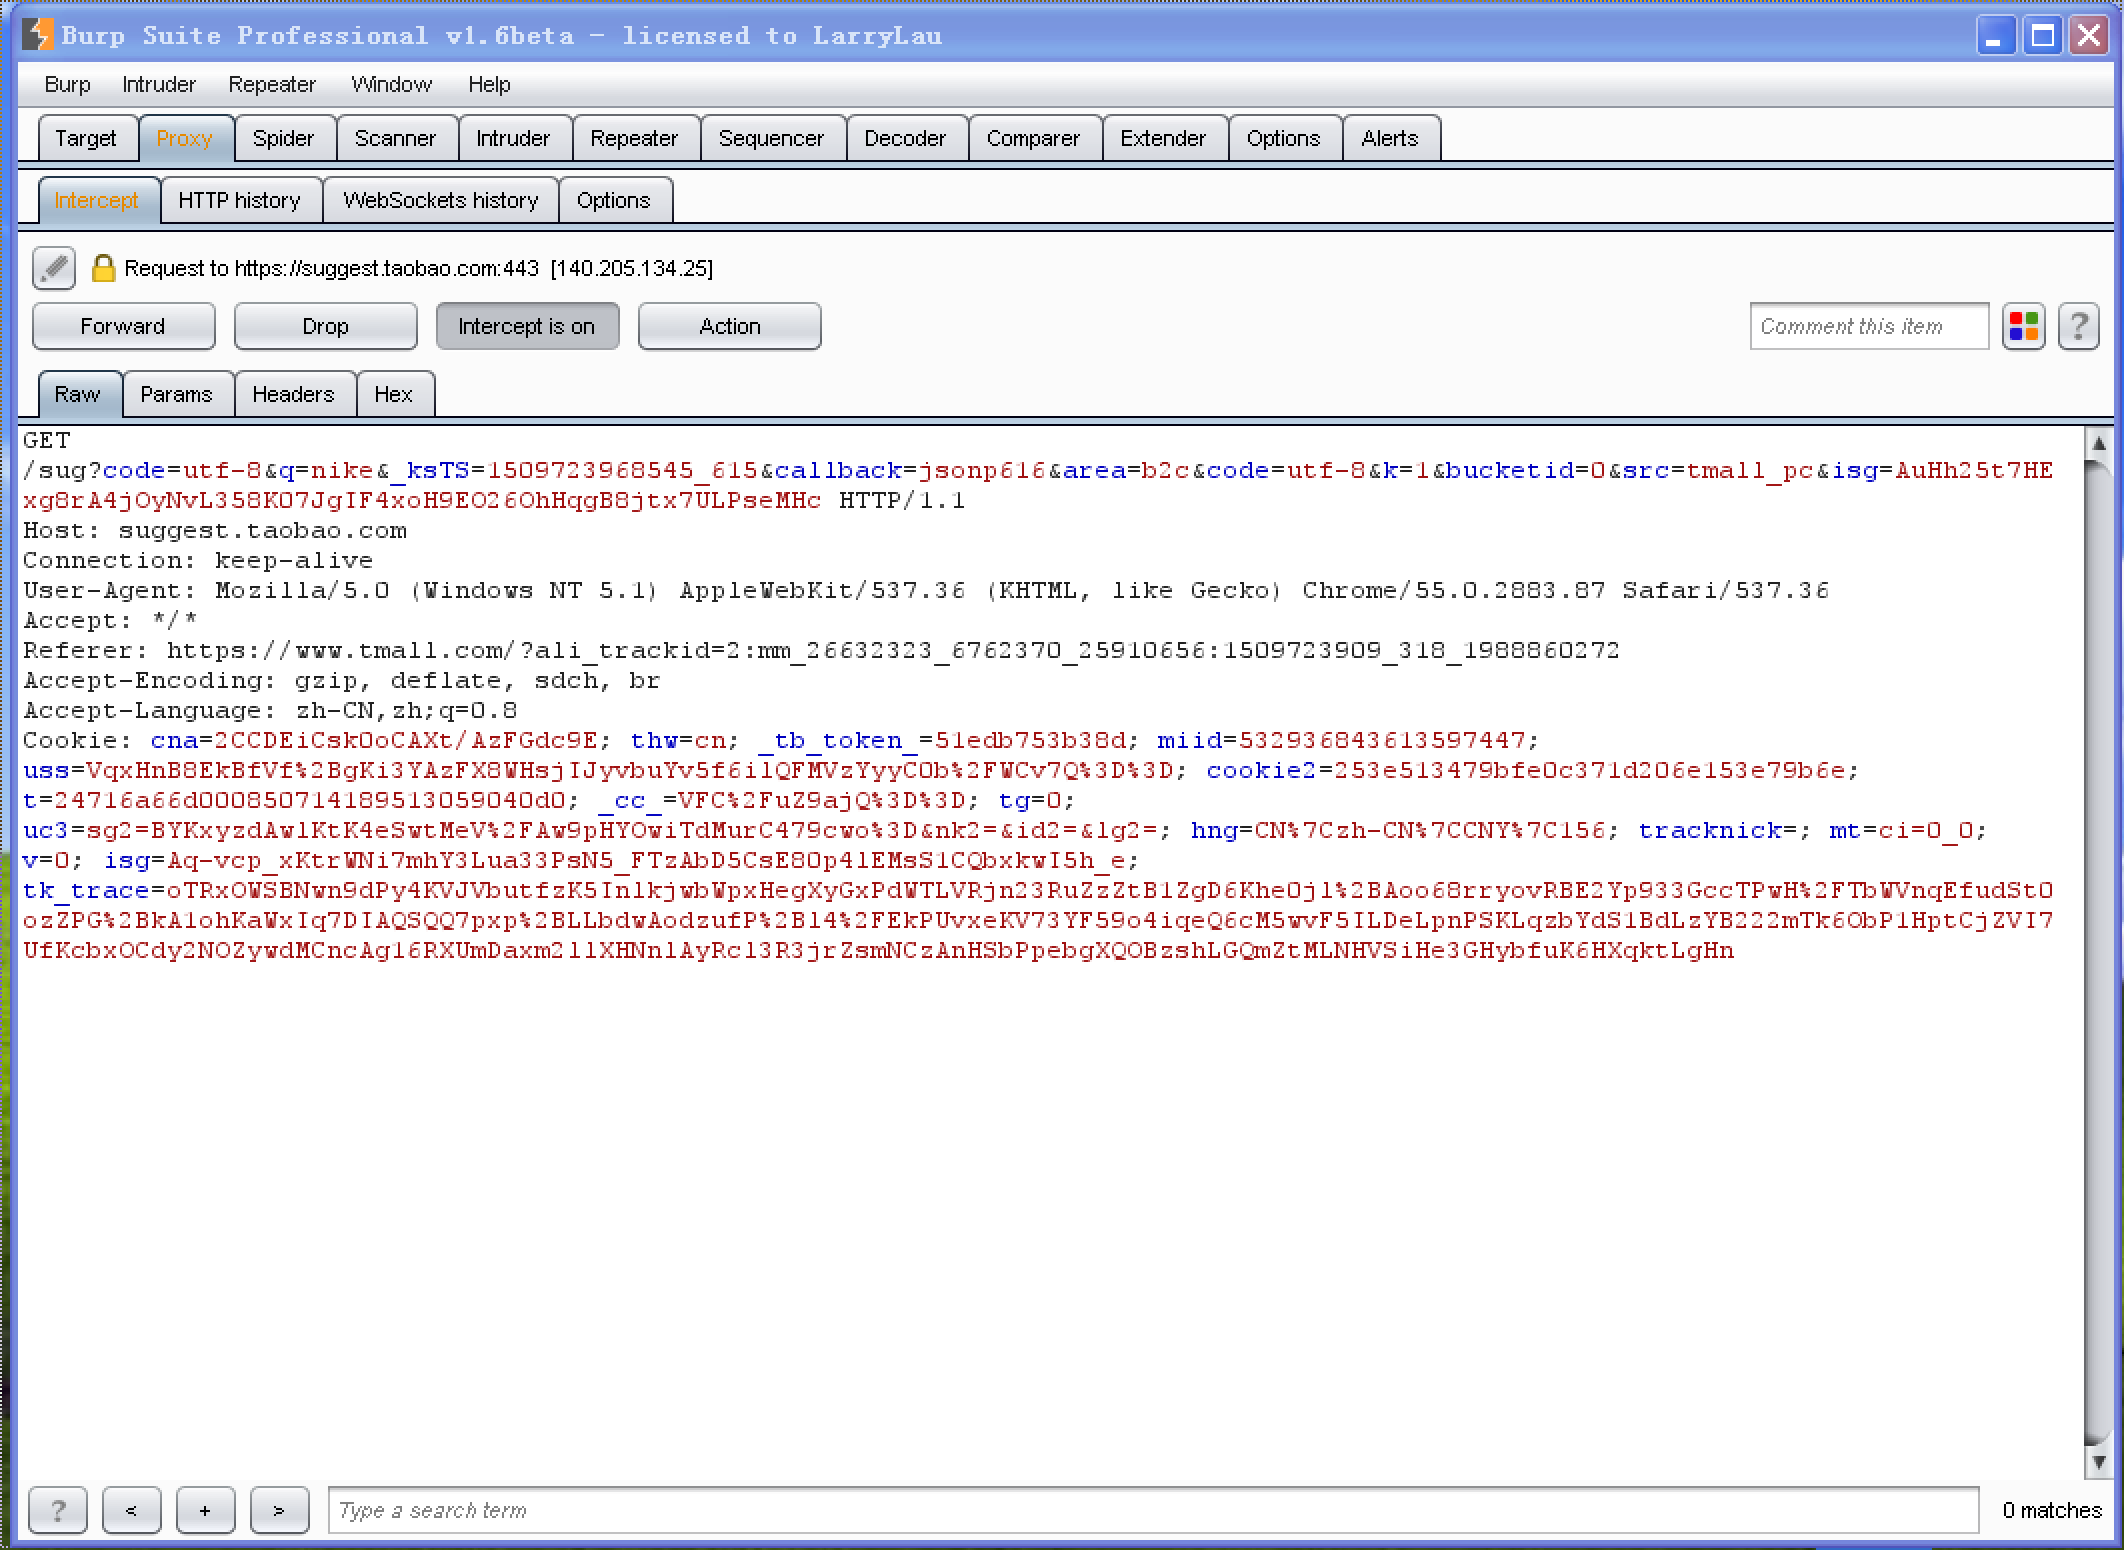
Task: Click the pencil edit icon beside request target
Action: point(54,268)
